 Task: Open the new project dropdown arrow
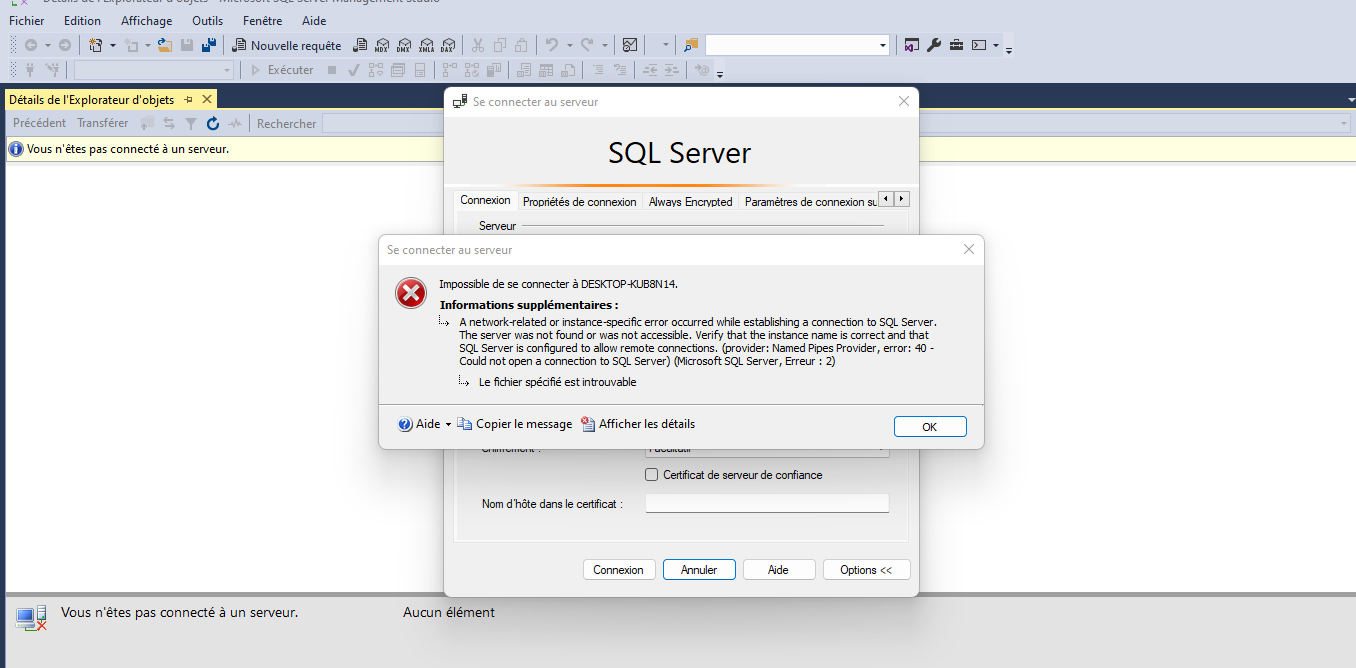[x=112, y=45]
